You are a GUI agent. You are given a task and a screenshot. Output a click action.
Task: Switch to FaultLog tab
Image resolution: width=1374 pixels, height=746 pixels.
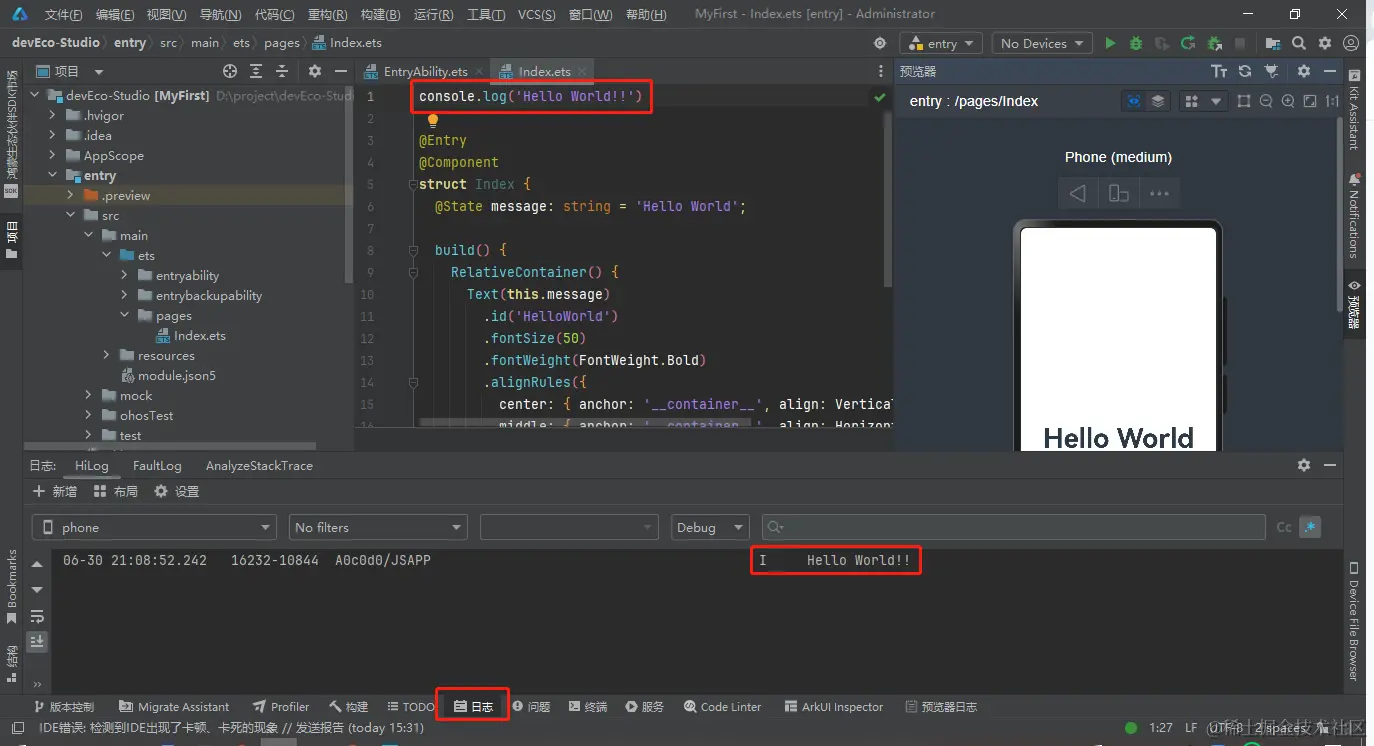[157, 466]
